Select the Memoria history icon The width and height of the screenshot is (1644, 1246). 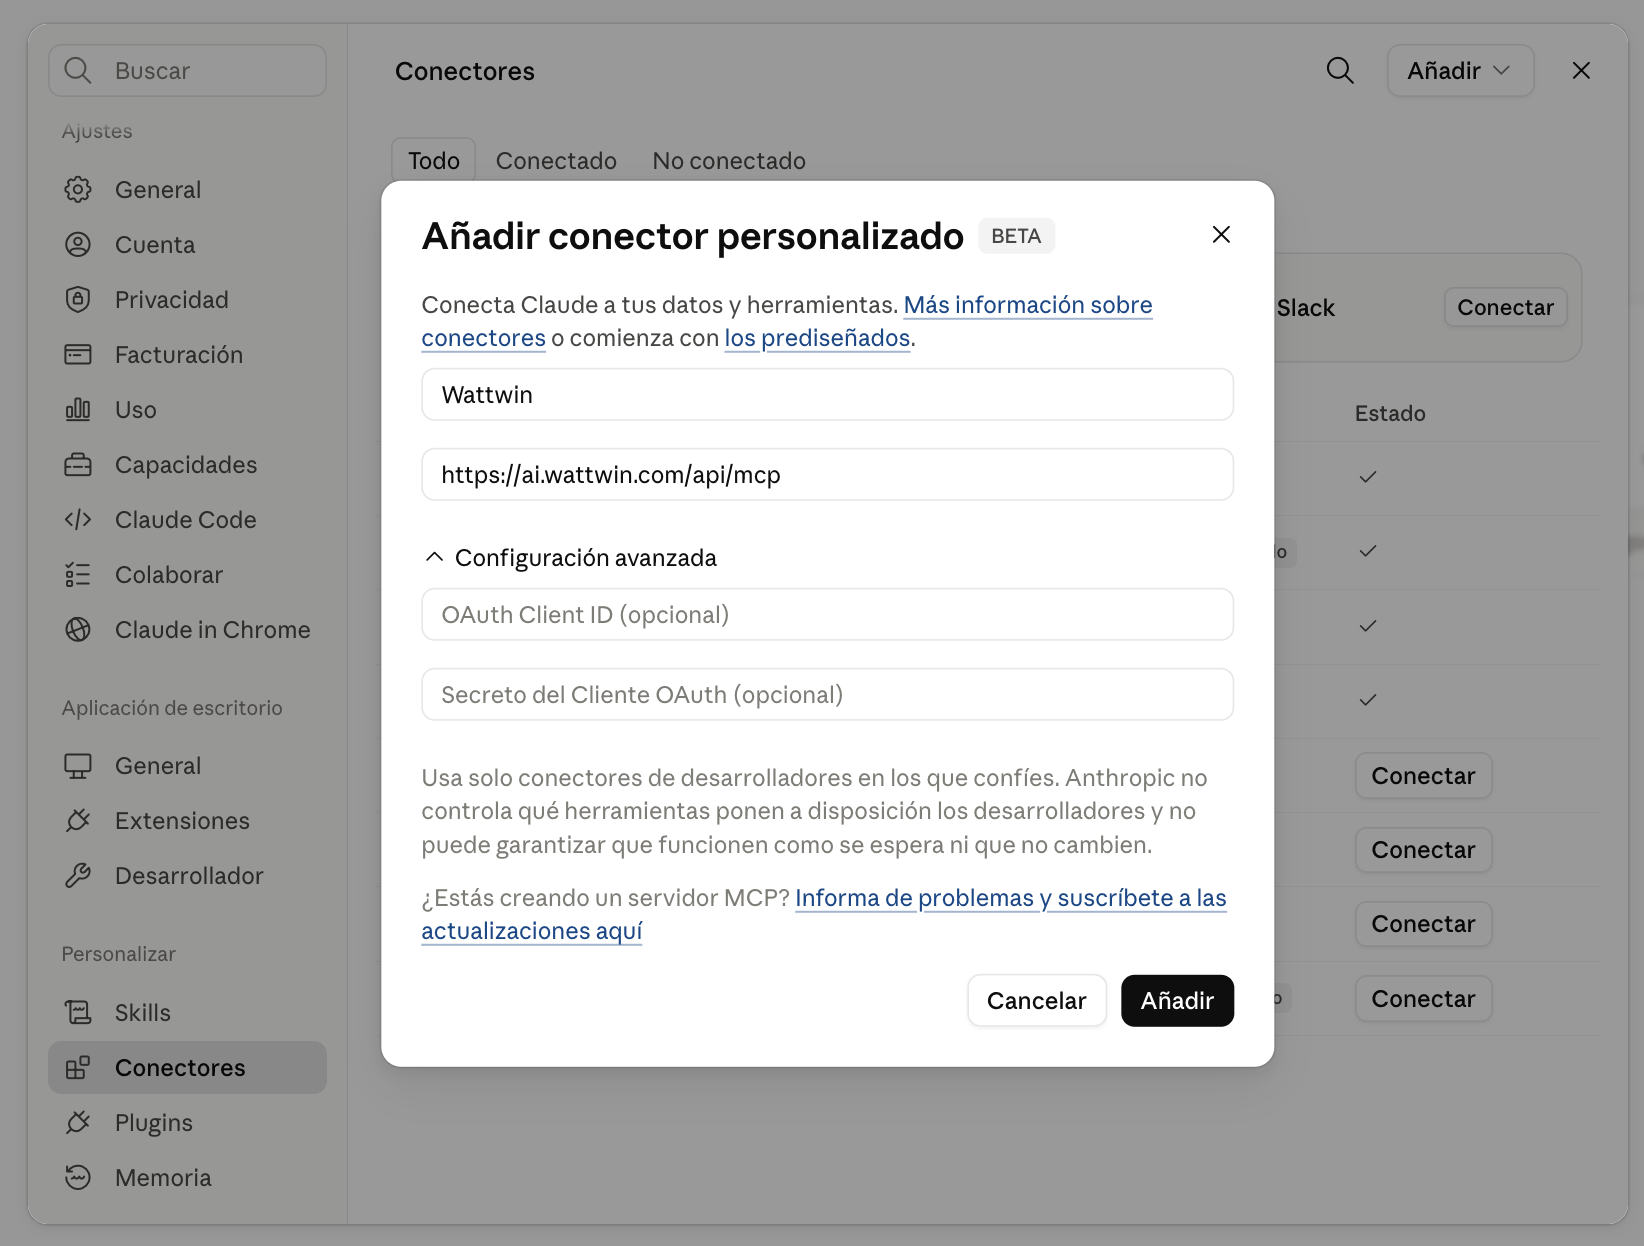pyautogui.click(x=78, y=1178)
